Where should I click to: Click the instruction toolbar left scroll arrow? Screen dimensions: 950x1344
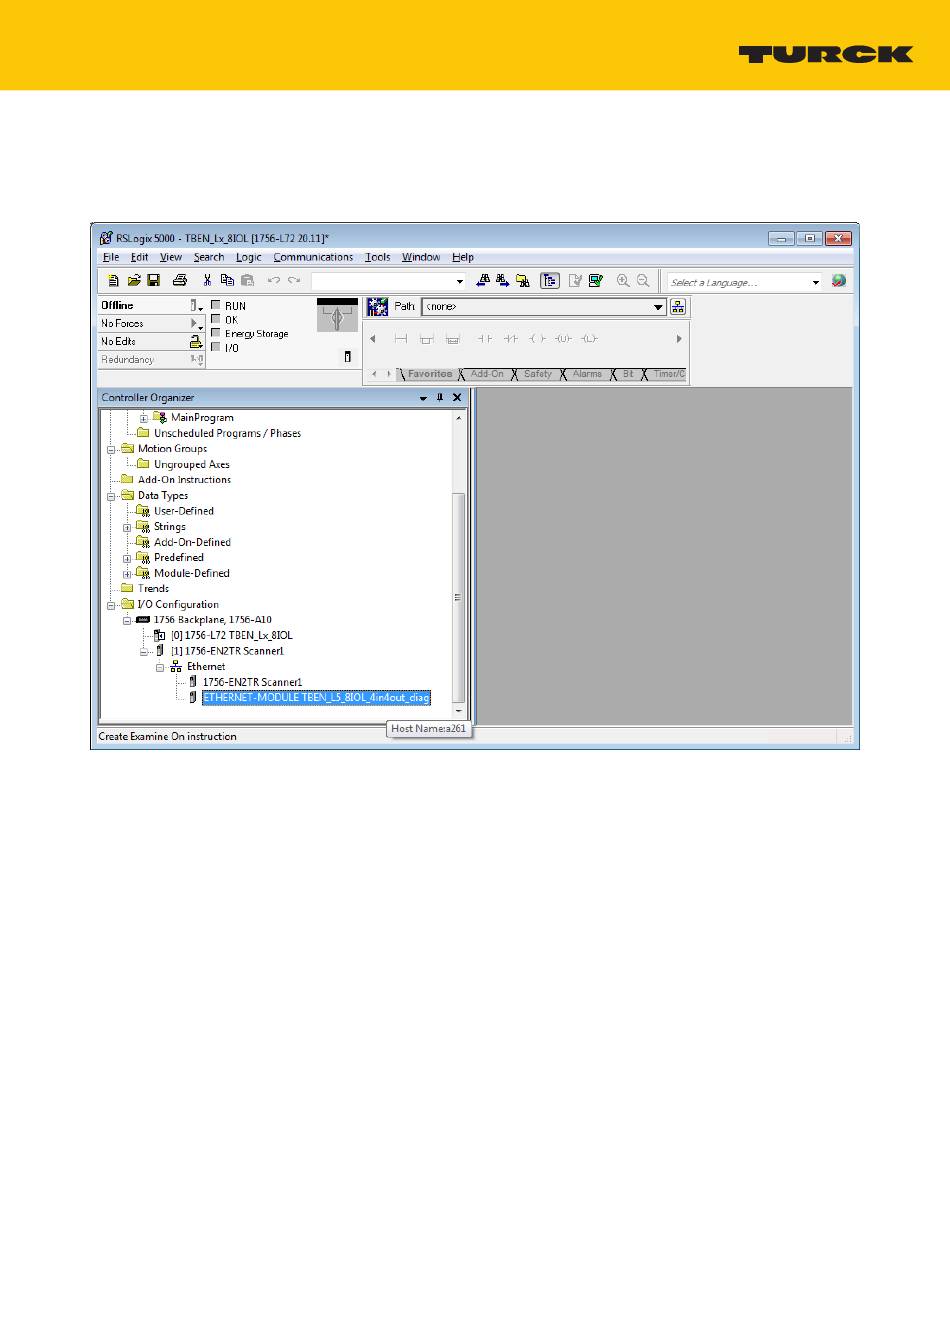[373, 339]
